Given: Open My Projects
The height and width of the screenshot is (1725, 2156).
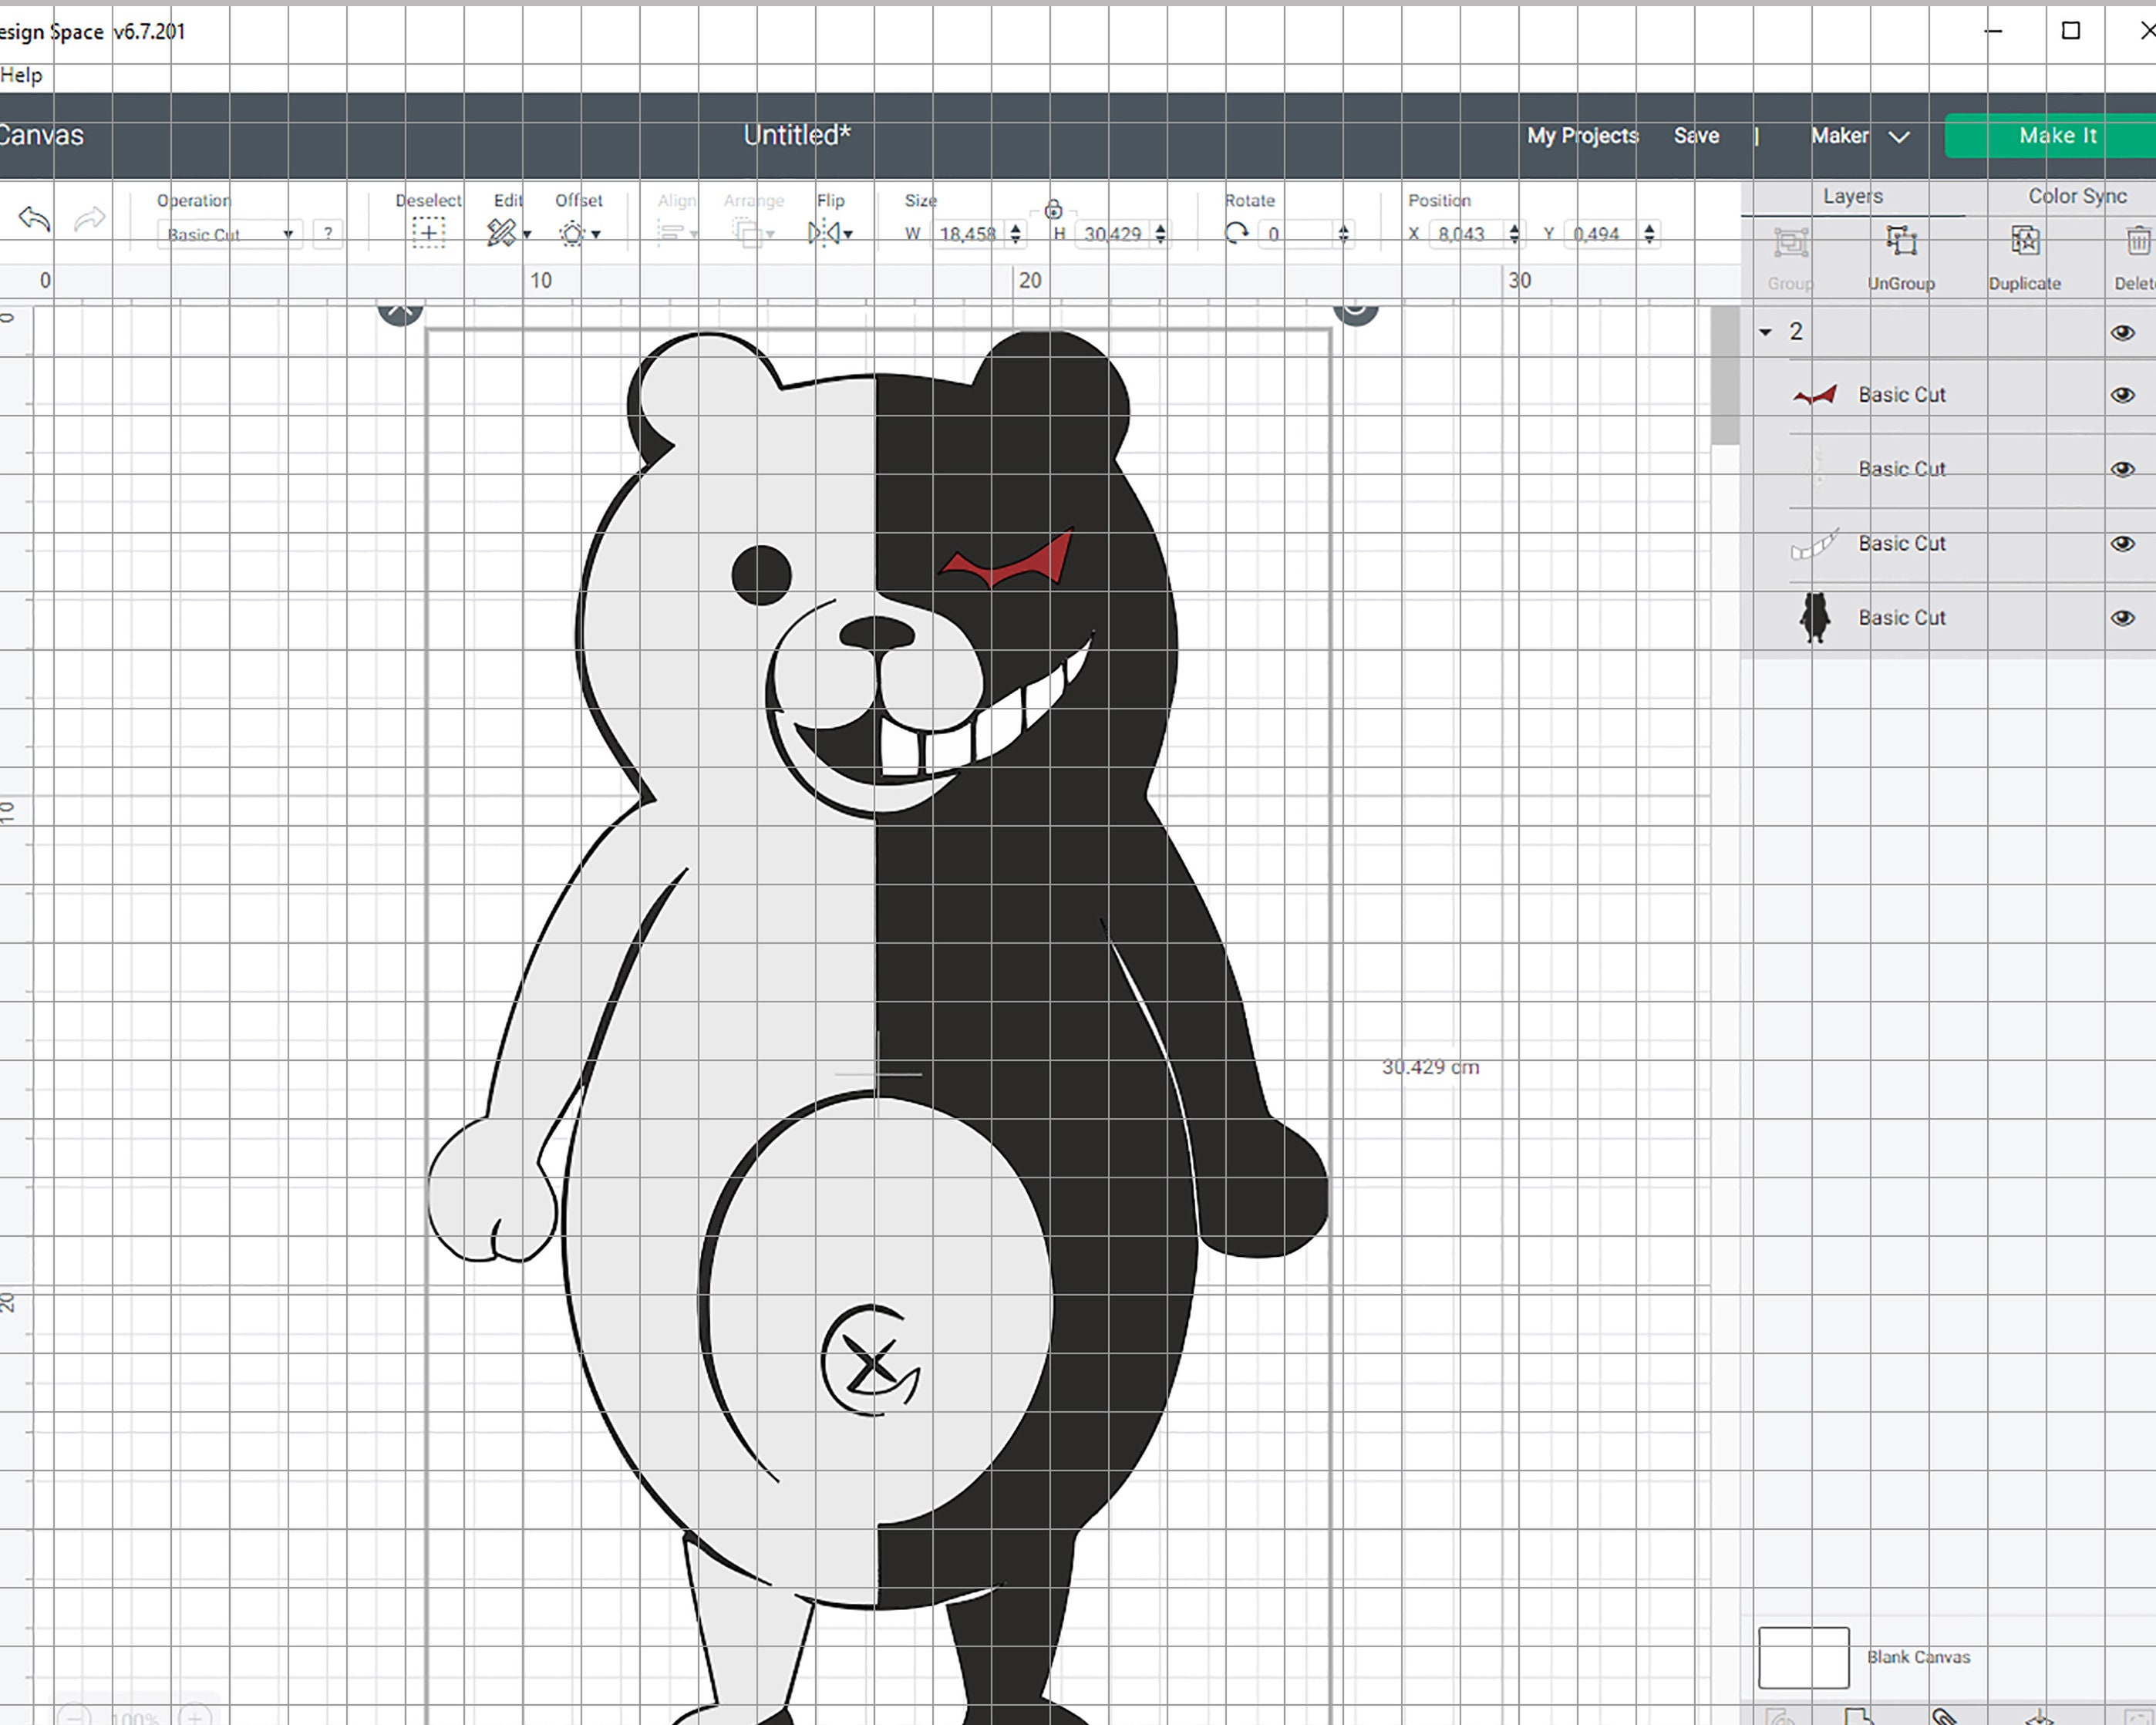Looking at the screenshot, I should (1581, 136).
